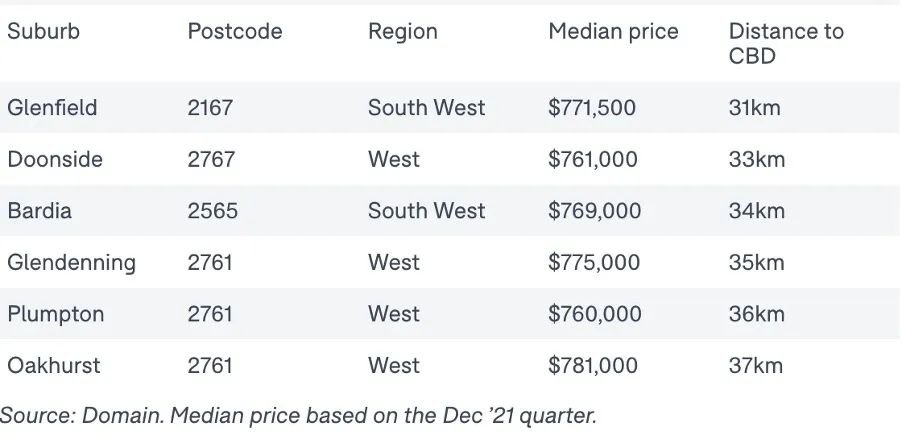Image resolution: width=902 pixels, height=436 pixels.
Task: Select the Glenfield suburb cell
Action: 52,108
